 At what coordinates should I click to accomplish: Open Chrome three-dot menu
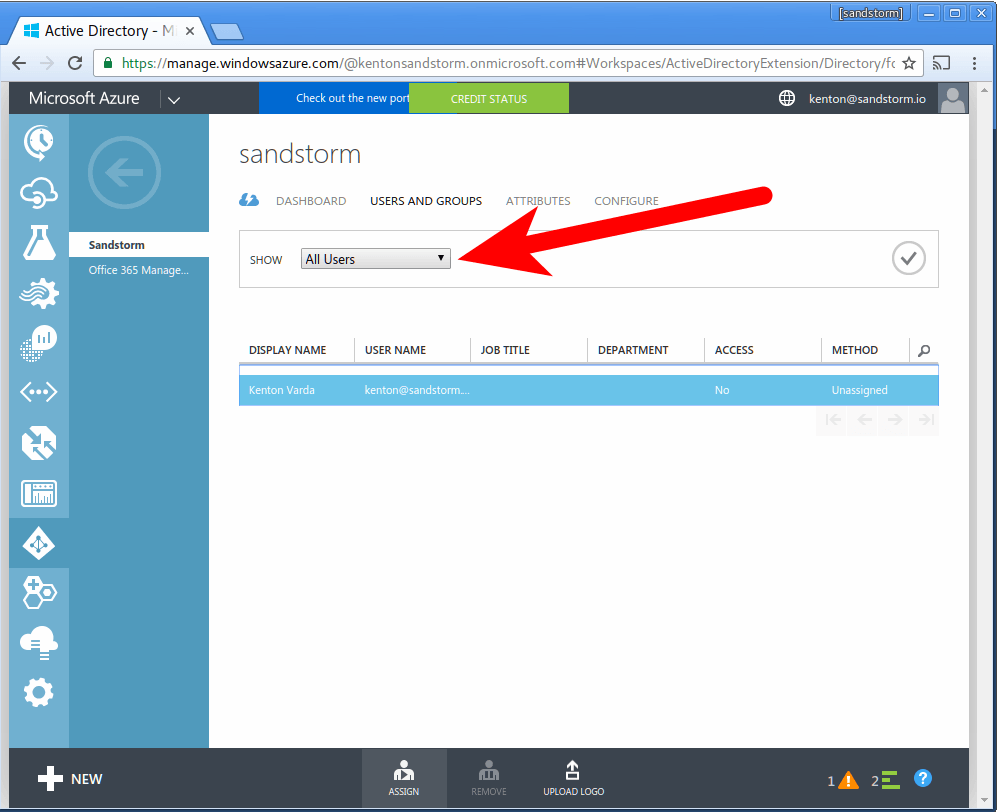(x=974, y=63)
